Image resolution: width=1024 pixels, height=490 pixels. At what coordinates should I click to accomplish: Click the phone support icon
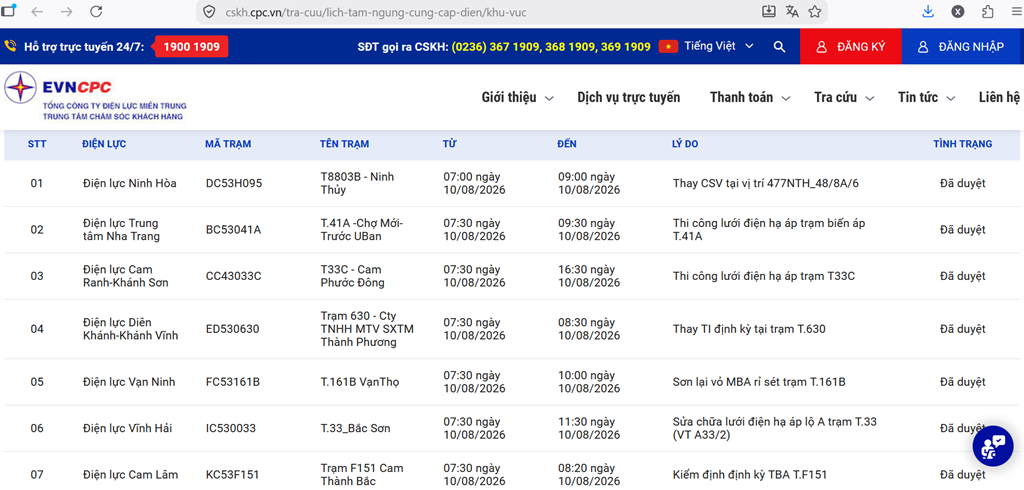point(10,46)
